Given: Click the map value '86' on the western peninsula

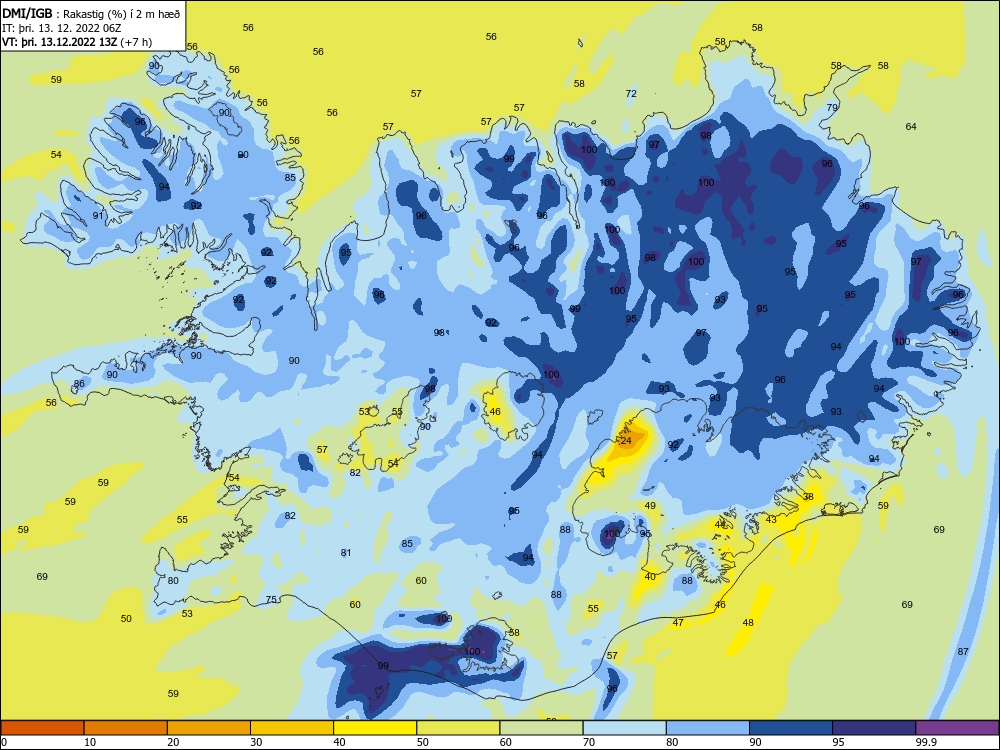Looking at the screenshot, I should [79, 384].
